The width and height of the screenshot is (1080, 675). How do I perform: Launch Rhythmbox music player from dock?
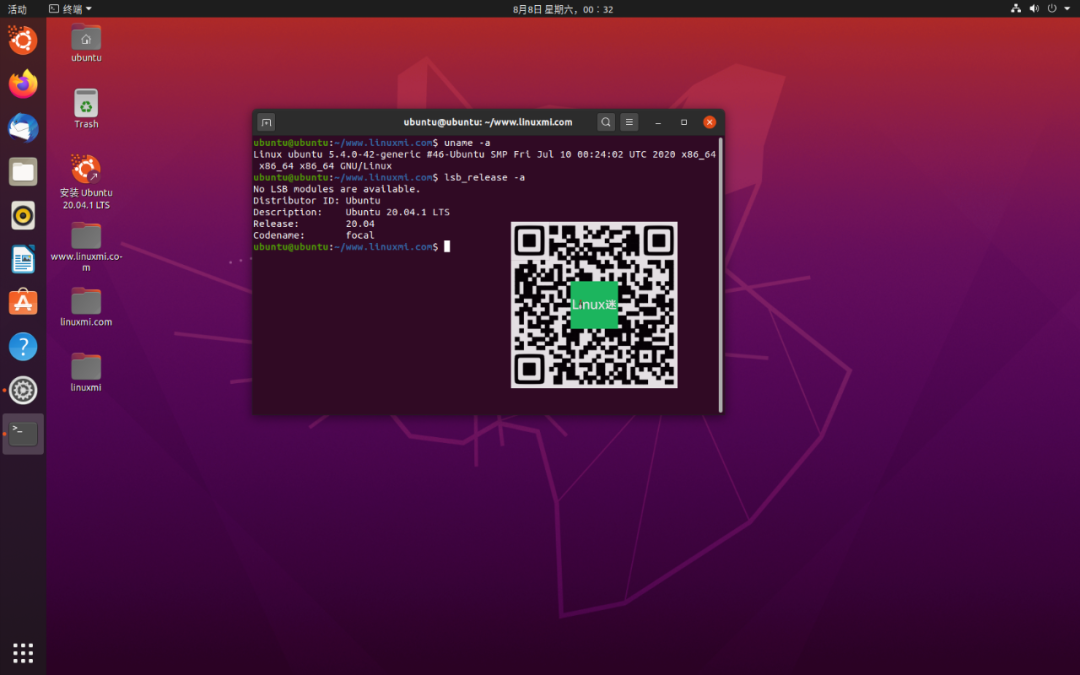pos(23,216)
